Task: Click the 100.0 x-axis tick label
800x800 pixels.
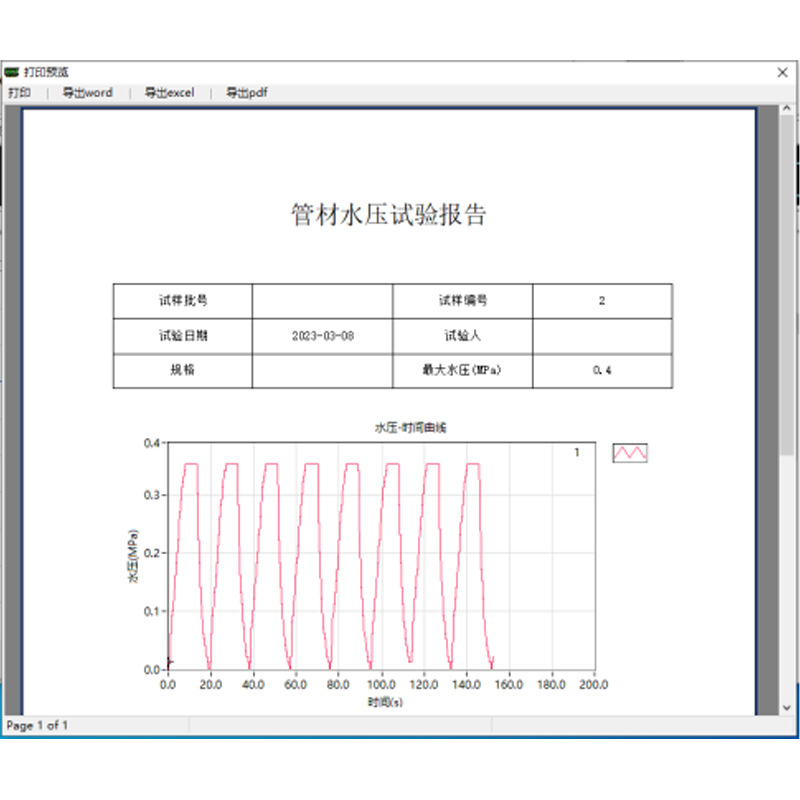Action: point(381,685)
